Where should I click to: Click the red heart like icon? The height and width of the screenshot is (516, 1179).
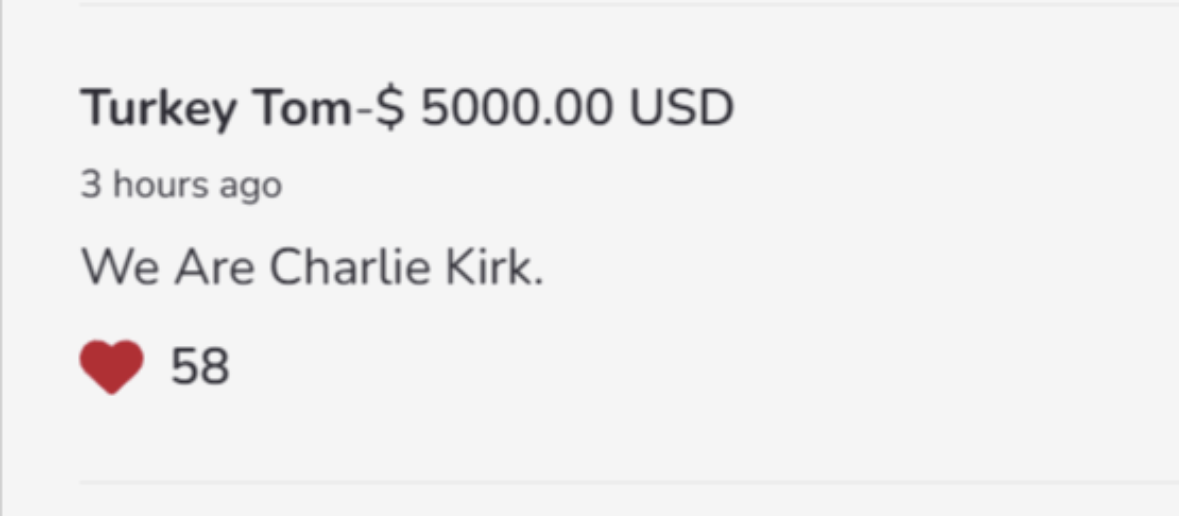112,366
